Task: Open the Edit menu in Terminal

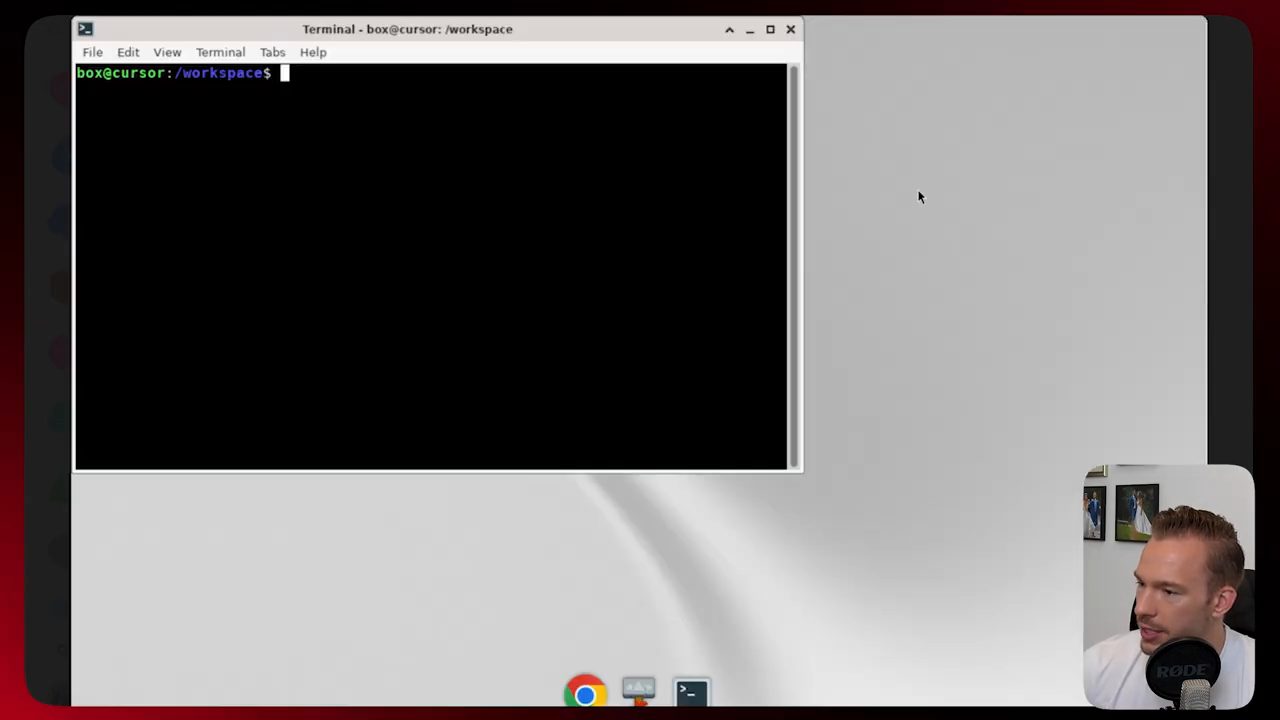Action: (x=128, y=52)
